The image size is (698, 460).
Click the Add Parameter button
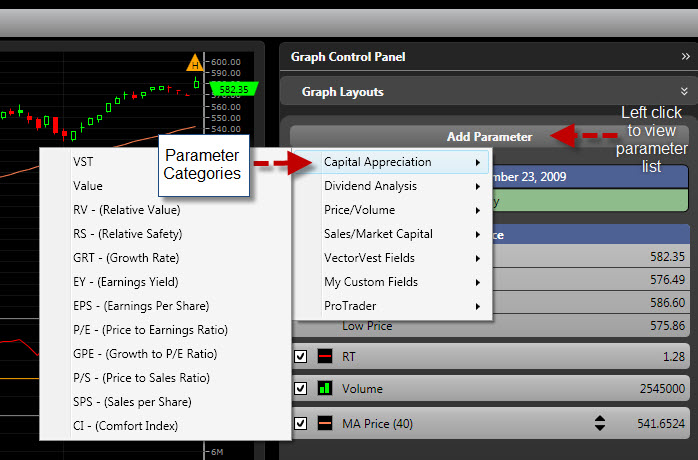pos(489,136)
